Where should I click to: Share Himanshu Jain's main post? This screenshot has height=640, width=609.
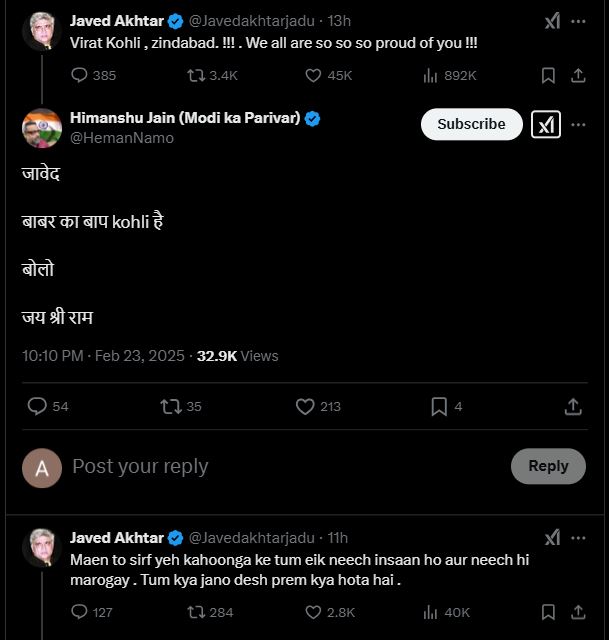573,406
